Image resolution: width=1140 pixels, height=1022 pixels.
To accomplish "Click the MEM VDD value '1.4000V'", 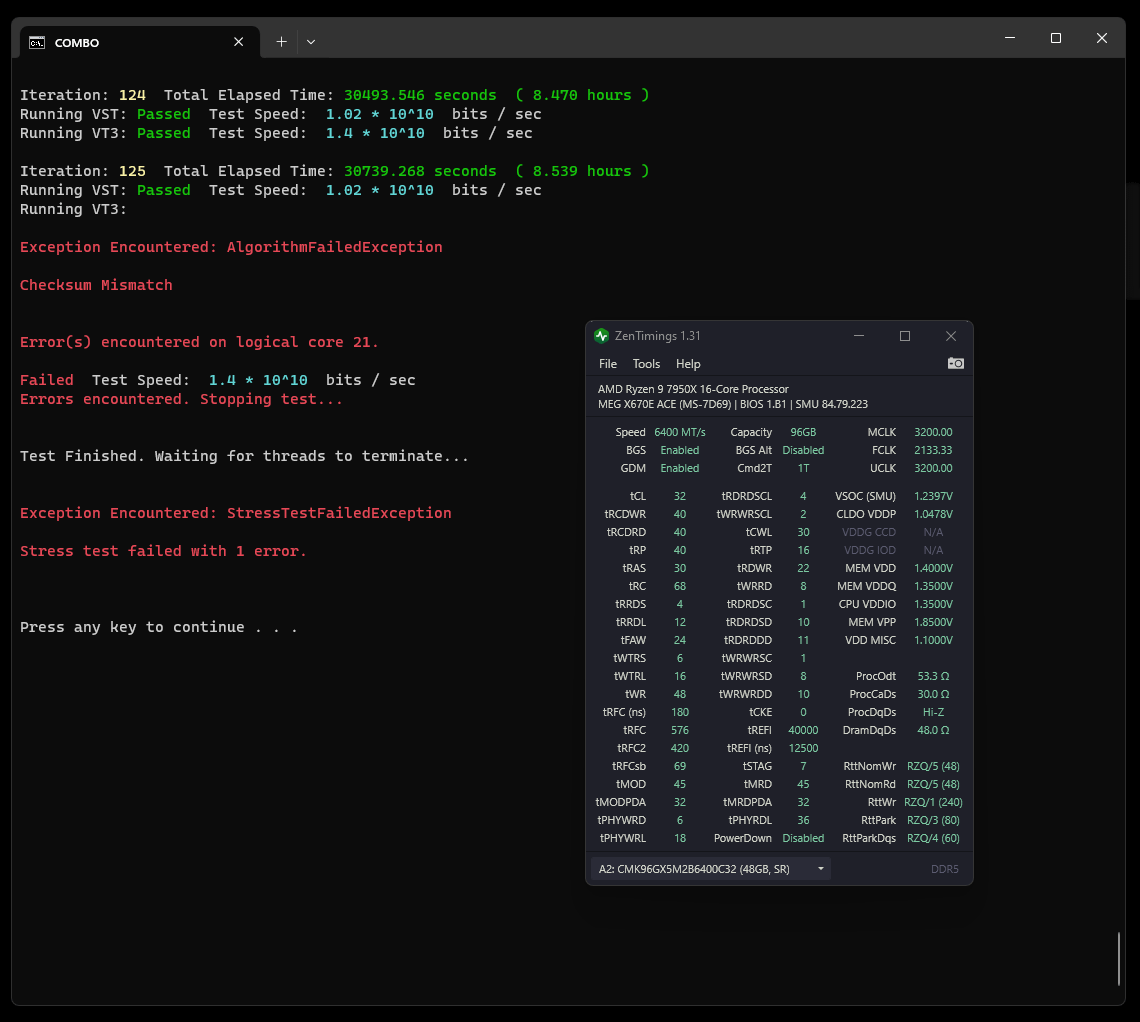I will tap(933, 568).
